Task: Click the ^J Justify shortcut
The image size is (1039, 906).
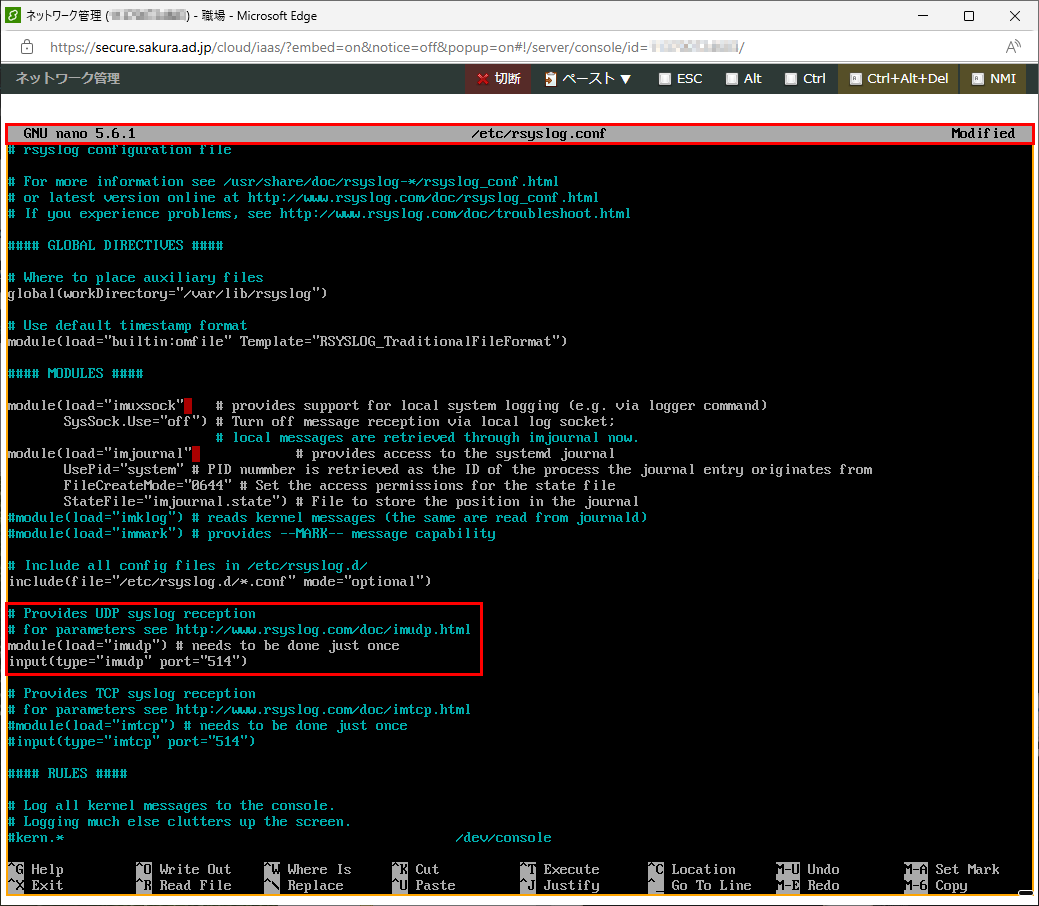Action: [559, 885]
